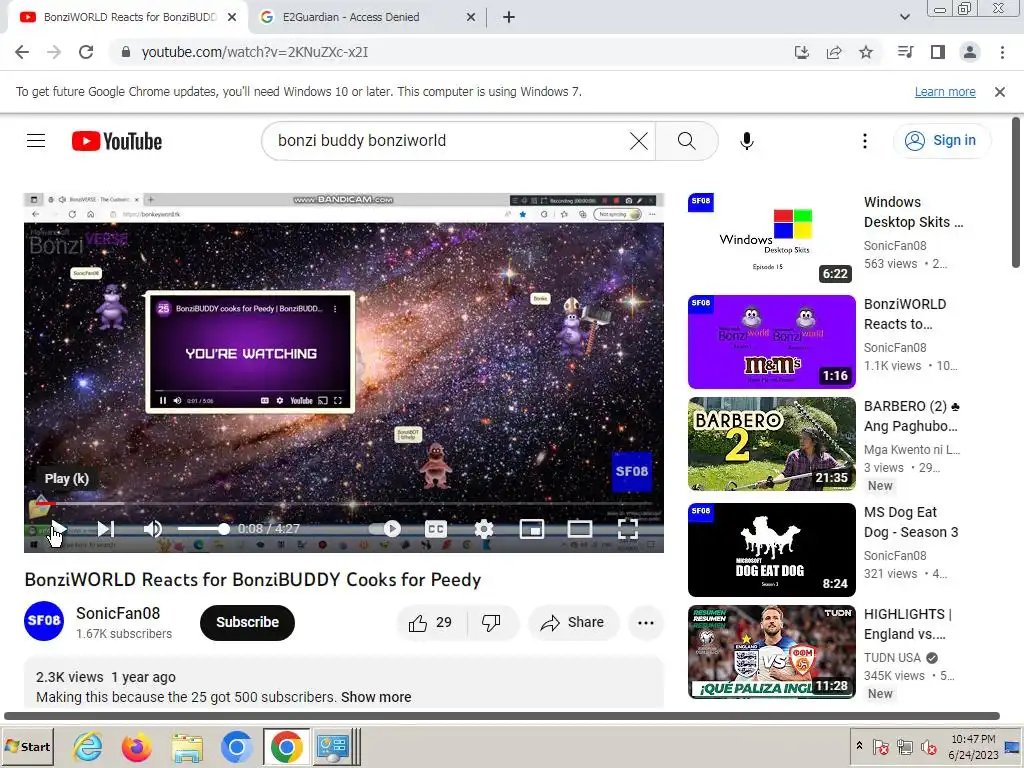Mute the video with speaker icon

[x=153, y=529]
